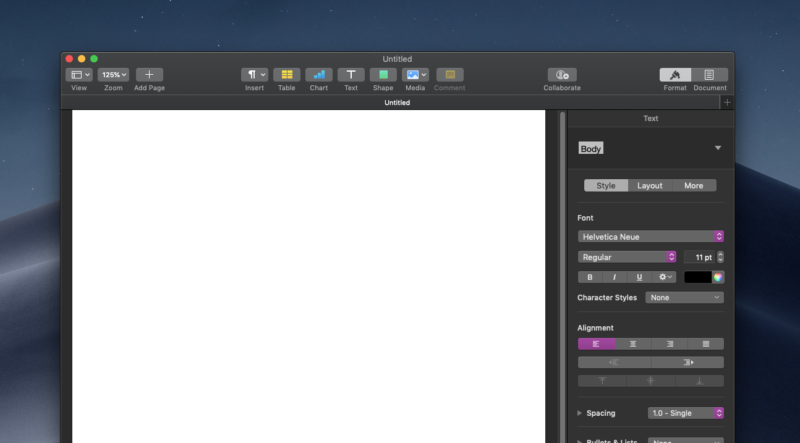Toggle Italic text formatting
The height and width of the screenshot is (443, 800).
pyautogui.click(x=614, y=277)
